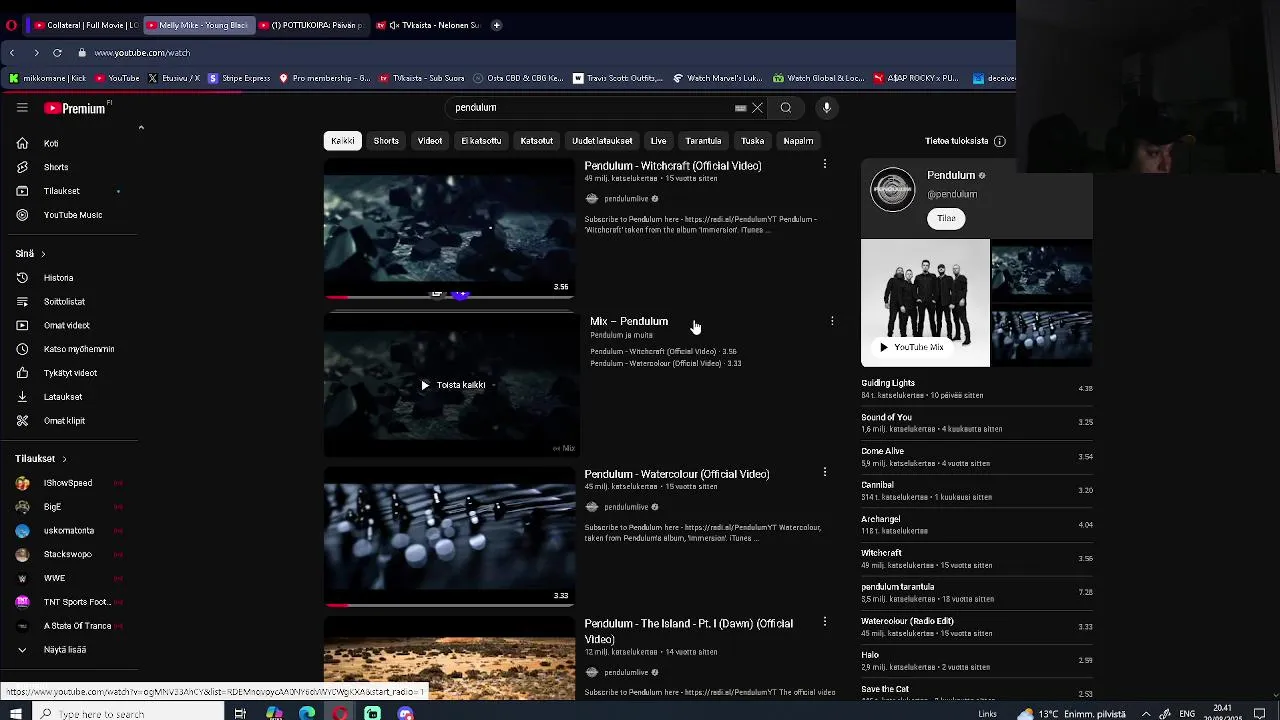Open more options for Watercolour video
1280x720 pixels.
tap(825, 472)
